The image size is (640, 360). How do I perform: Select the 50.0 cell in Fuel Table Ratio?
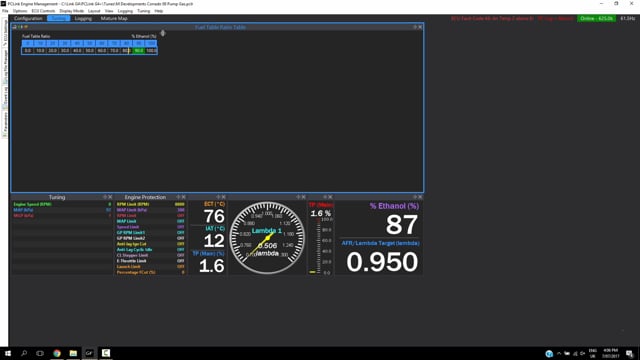click(89, 51)
